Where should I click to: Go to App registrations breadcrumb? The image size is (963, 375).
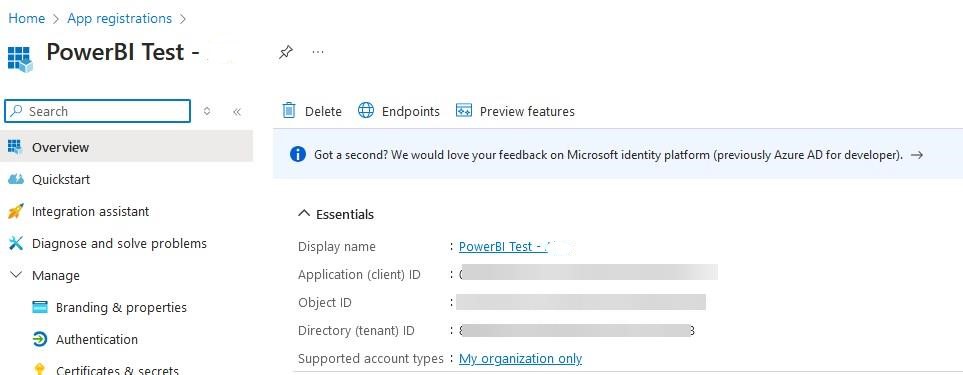120,18
